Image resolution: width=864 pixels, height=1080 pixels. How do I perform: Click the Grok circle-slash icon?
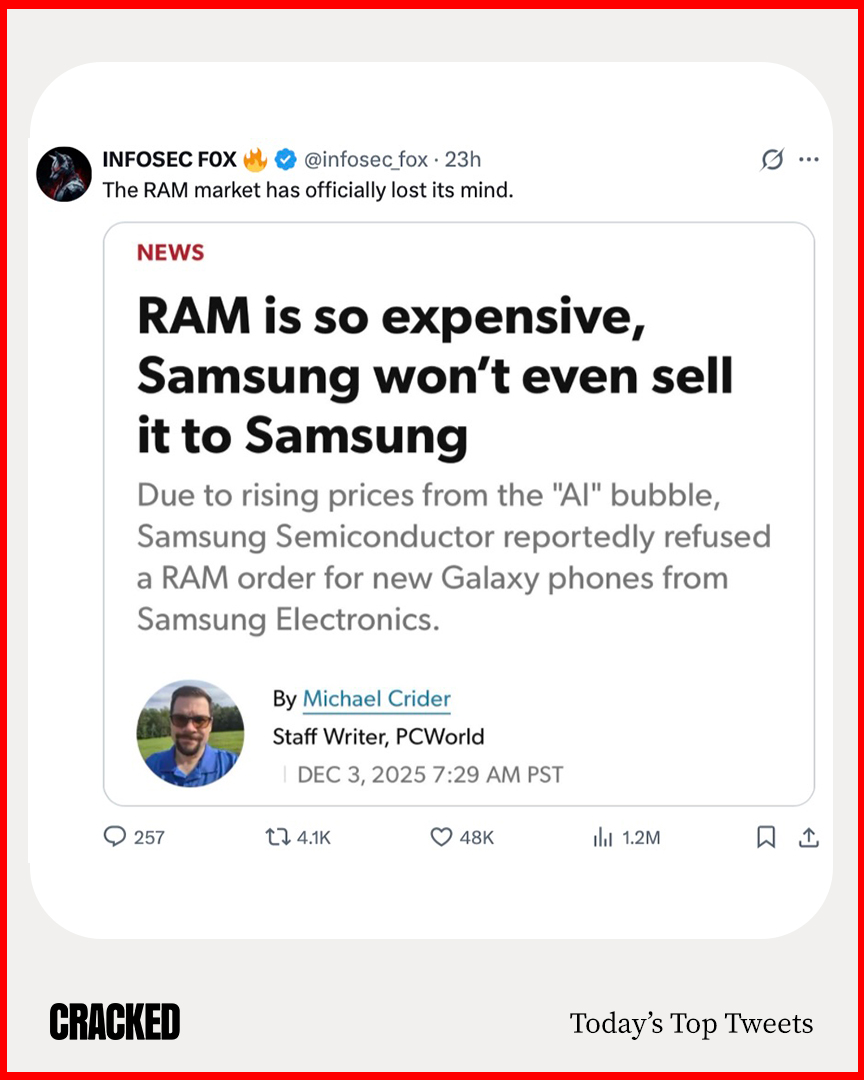[772, 159]
